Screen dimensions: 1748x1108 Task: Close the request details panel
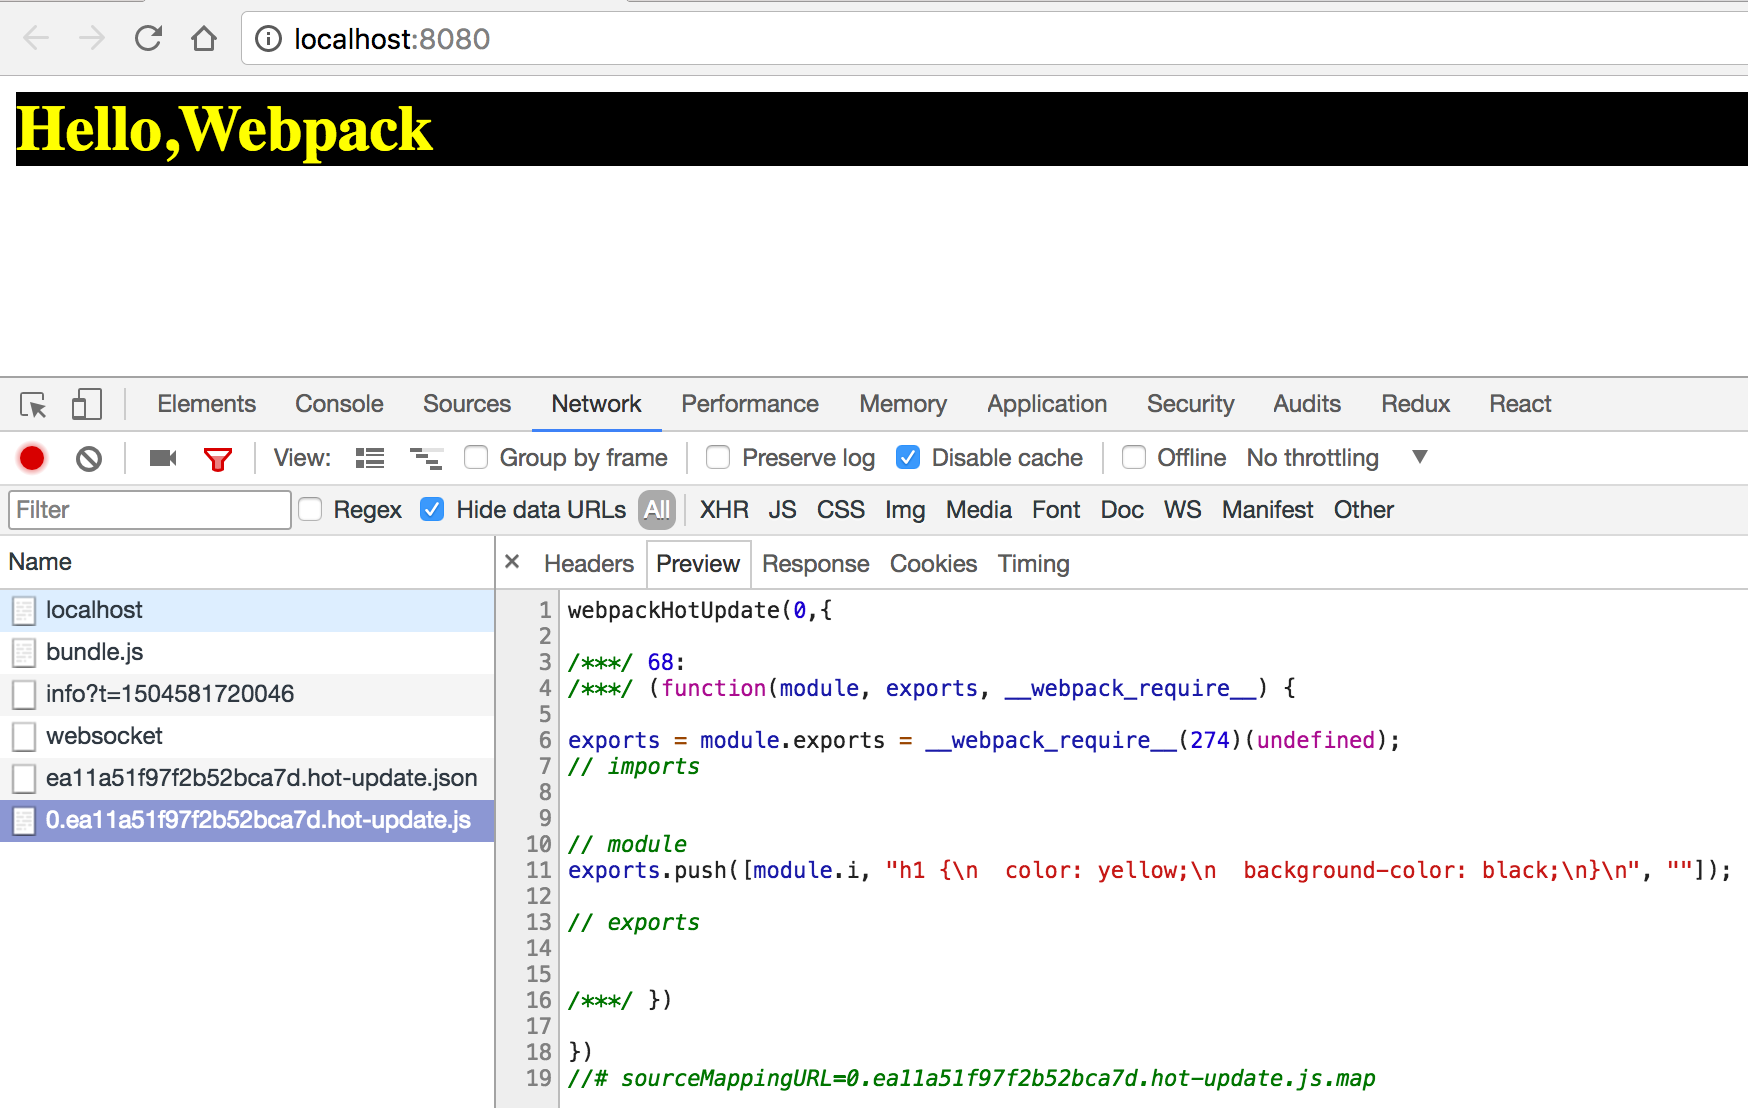pos(512,562)
